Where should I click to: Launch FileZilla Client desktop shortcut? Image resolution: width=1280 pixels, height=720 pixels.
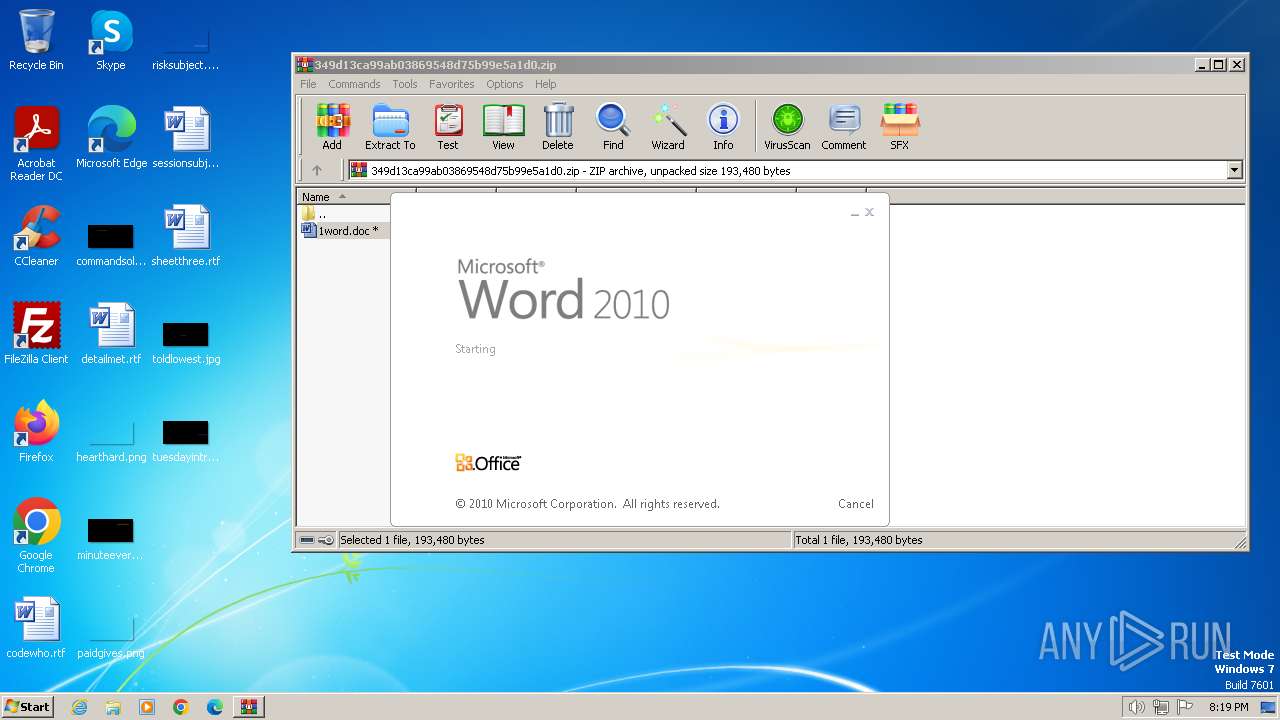36,334
